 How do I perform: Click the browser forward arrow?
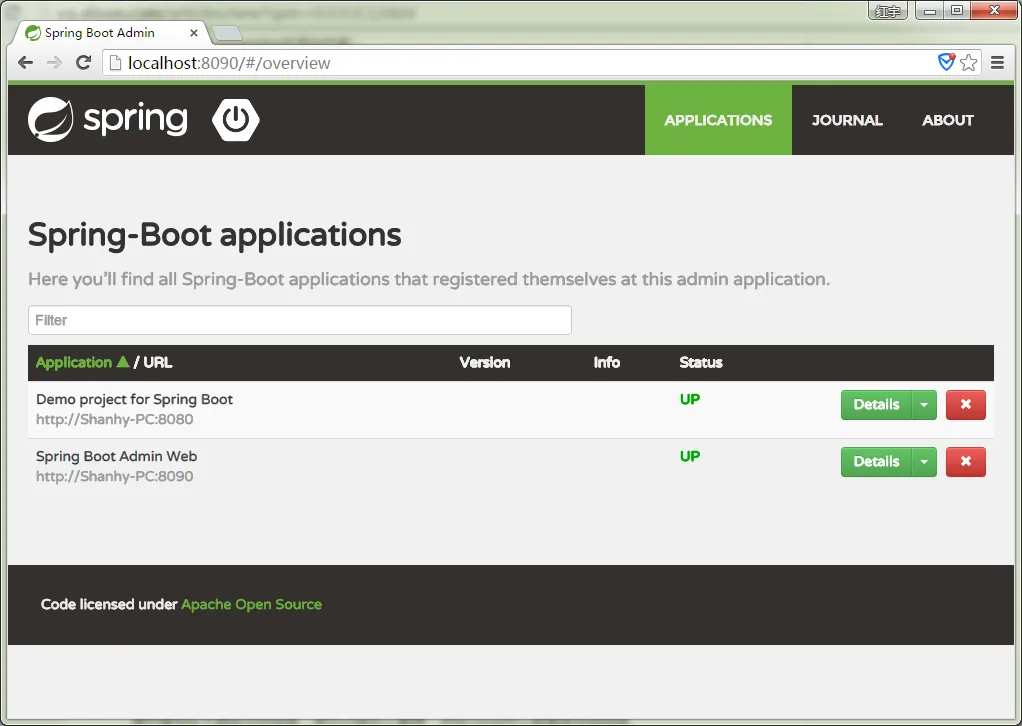coord(54,63)
